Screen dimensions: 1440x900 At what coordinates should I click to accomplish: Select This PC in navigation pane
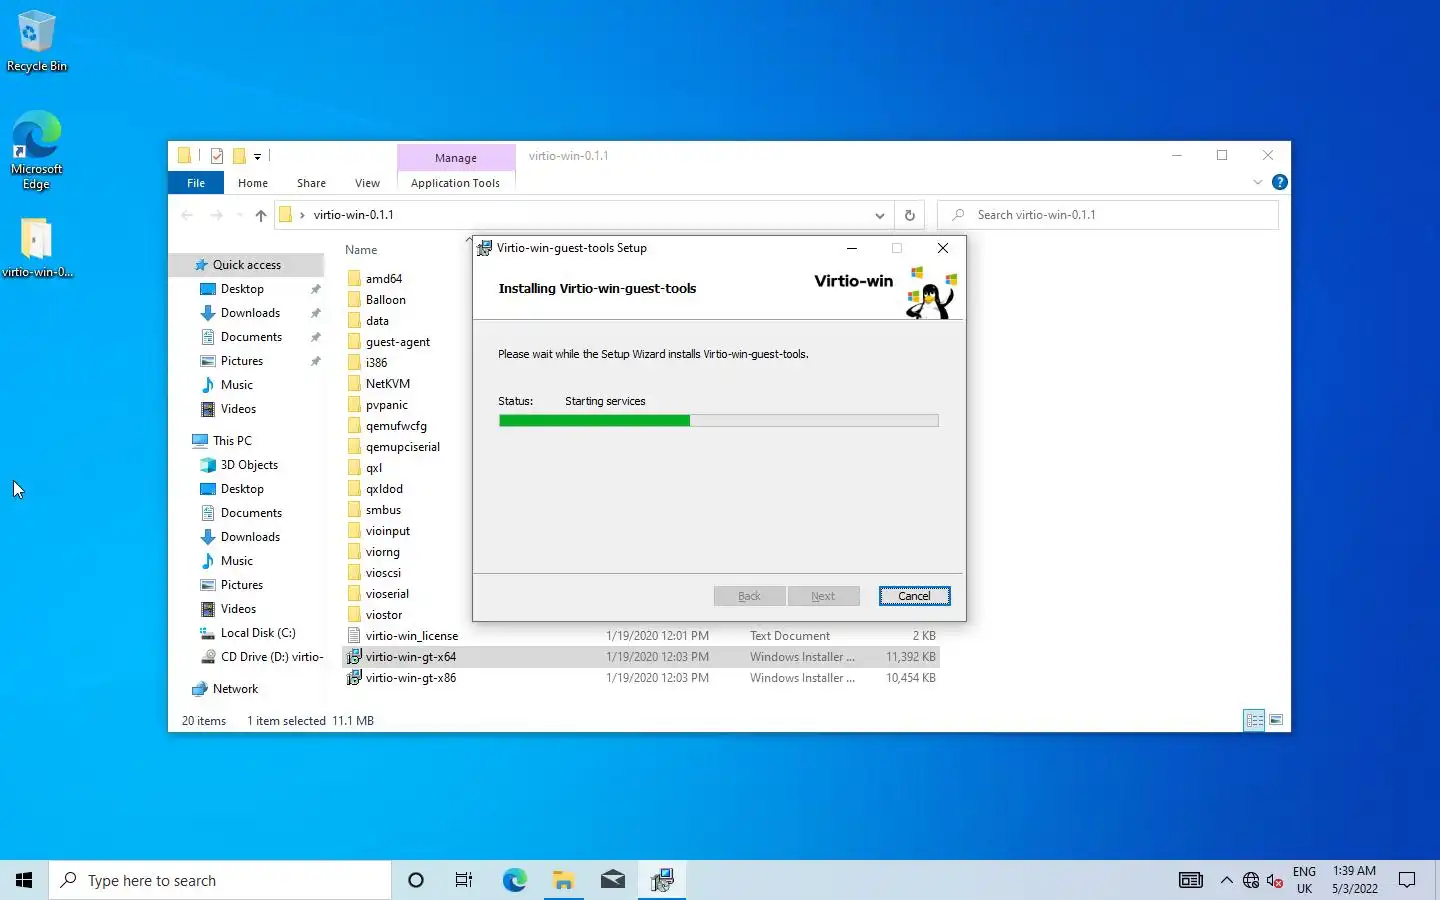point(232,441)
